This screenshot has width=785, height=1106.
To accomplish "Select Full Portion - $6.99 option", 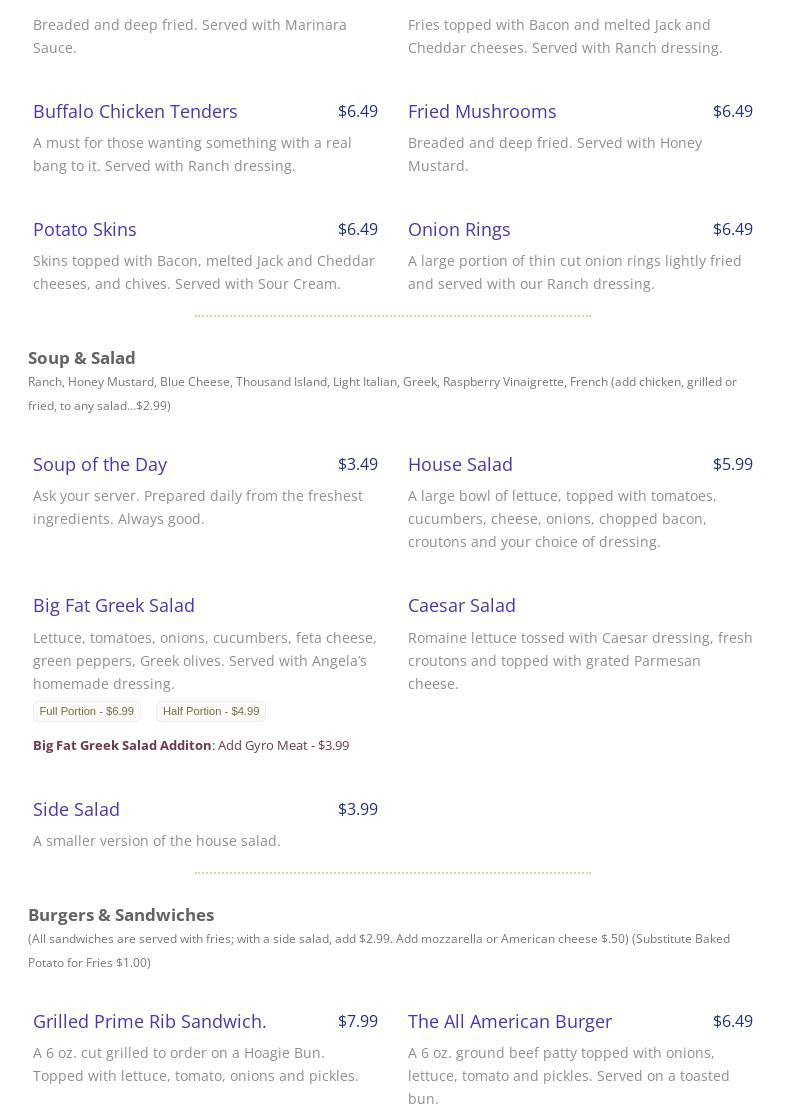I will (86, 711).
